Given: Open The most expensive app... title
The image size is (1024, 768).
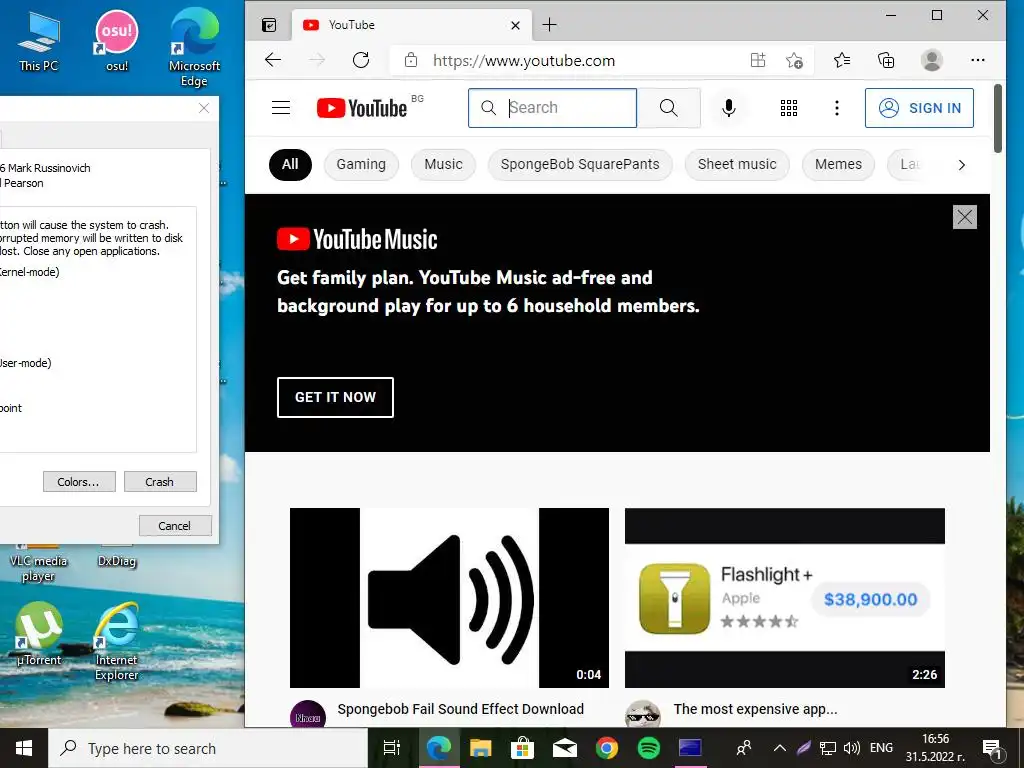Looking at the screenshot, I should point(755,709).
